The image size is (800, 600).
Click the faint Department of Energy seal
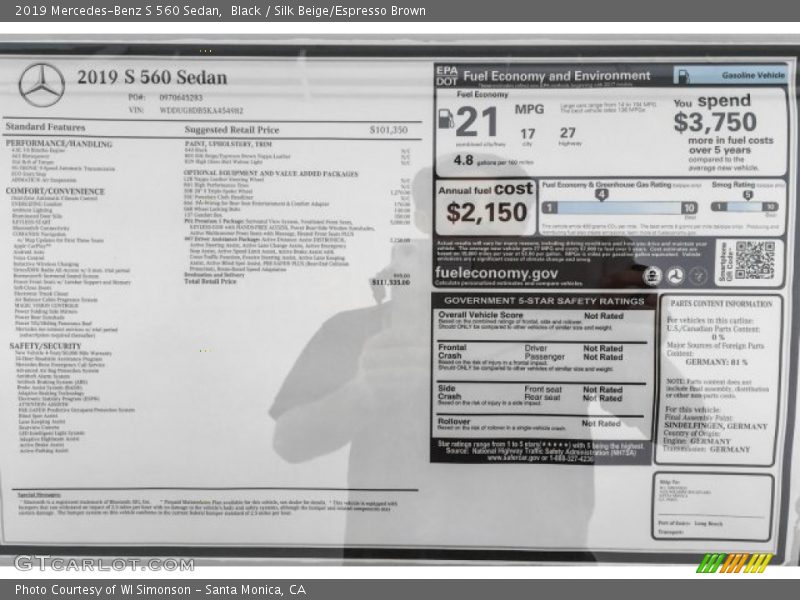698,276
